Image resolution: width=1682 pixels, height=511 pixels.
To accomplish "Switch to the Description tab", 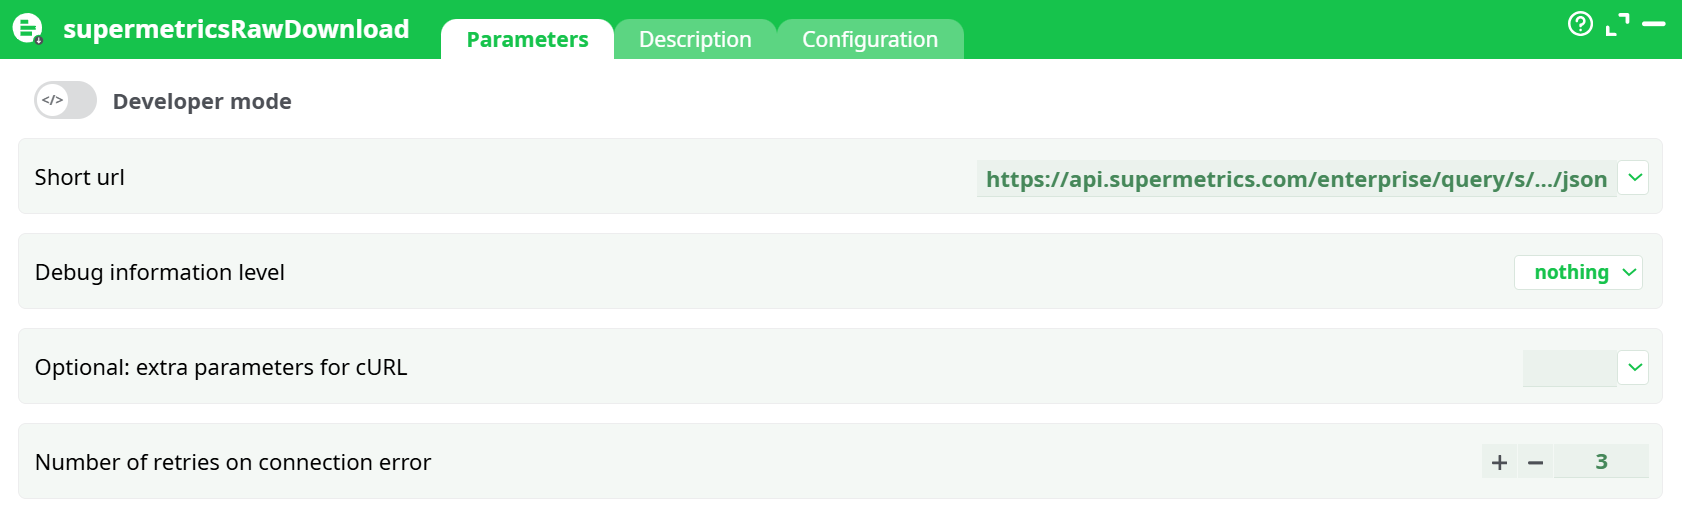I will tap(695, 39).
